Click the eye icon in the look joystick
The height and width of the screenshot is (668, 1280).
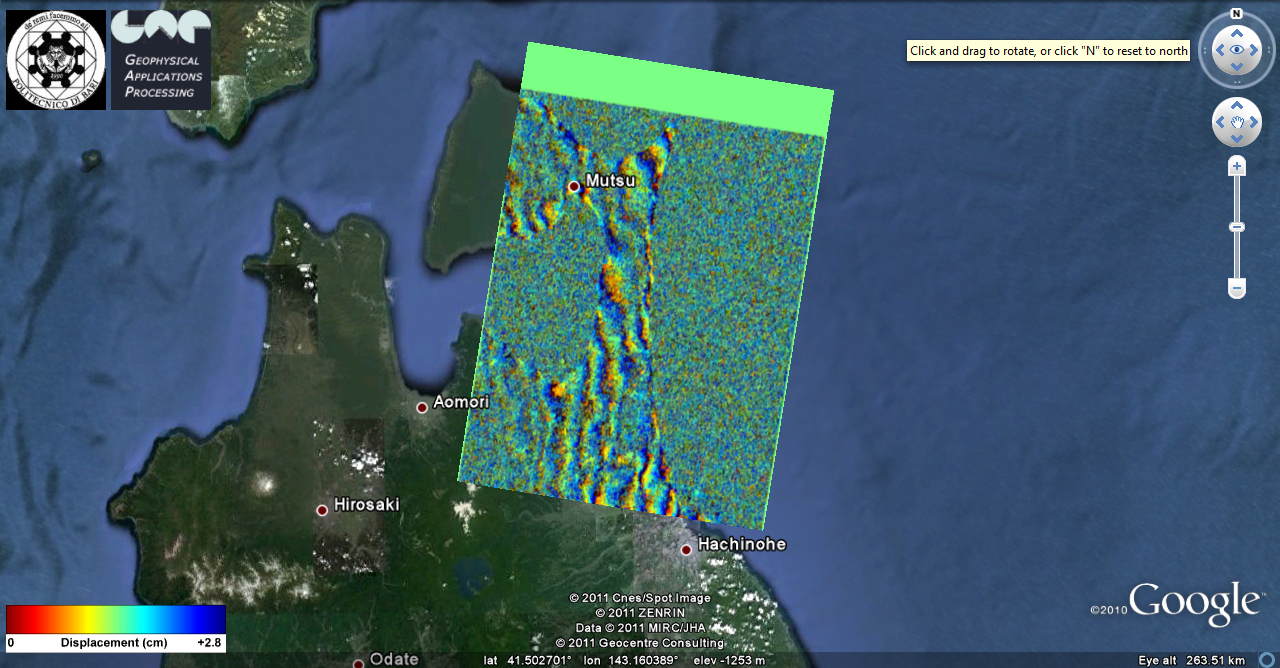coord(1237,50)
